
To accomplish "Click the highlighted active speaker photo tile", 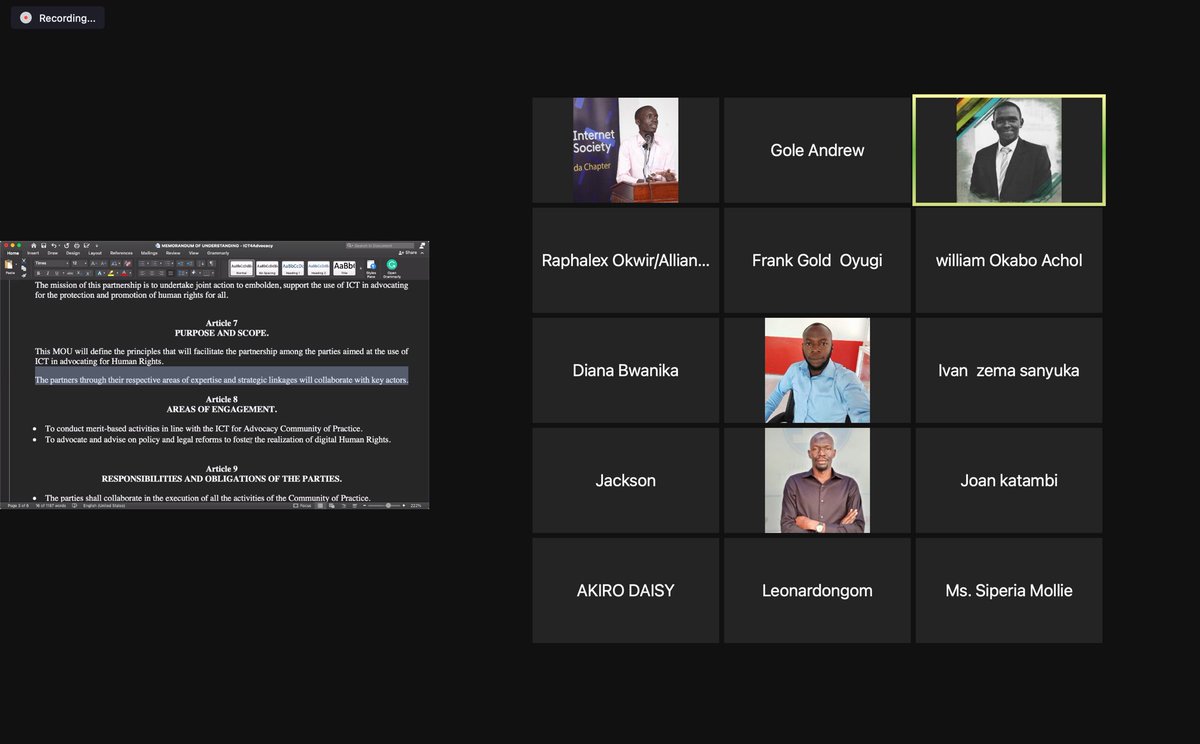I will (x=1009, y=150).
